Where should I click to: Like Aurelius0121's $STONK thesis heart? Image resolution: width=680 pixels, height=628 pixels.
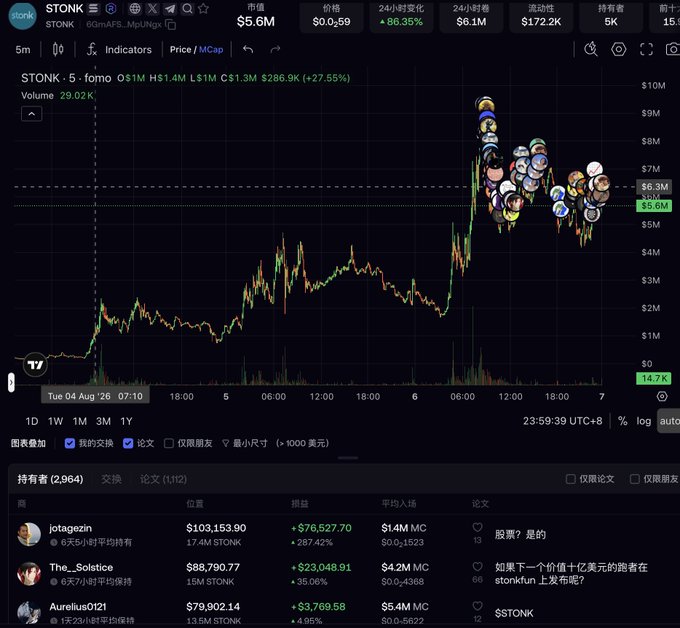[x=477, y=606]
